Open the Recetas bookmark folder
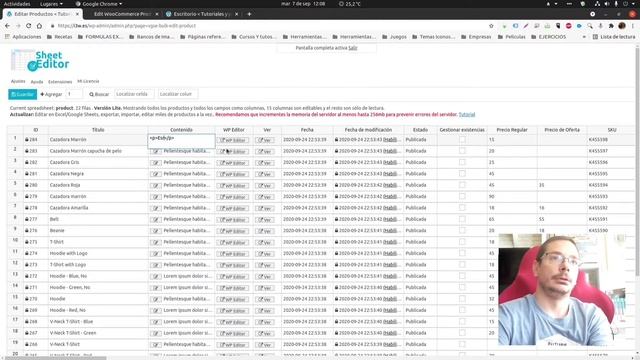The image size is (640, 360). pyautogui.click(x=60, y=37)
